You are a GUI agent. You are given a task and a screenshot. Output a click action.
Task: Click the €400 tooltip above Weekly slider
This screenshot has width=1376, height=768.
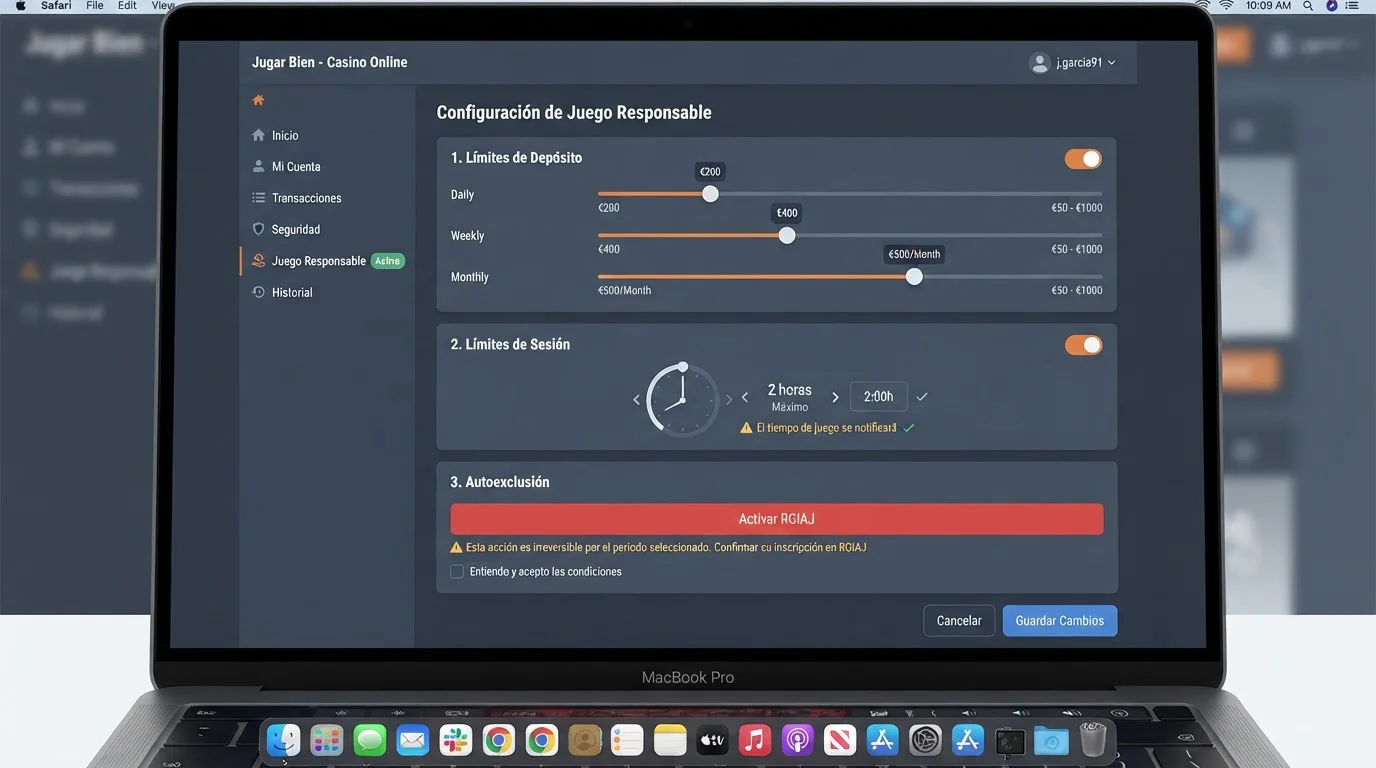[787, 213]
